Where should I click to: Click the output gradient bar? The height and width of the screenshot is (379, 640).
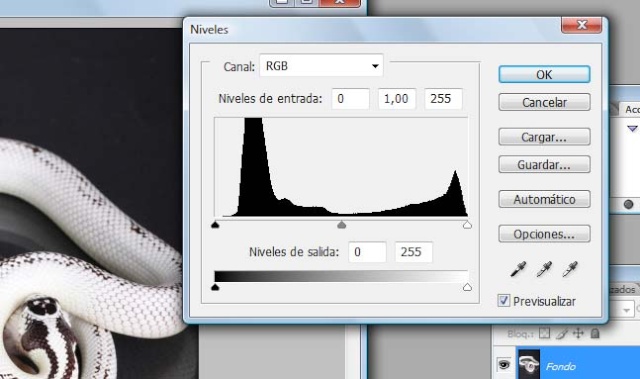pyautogui.click(x=341, y=276)
